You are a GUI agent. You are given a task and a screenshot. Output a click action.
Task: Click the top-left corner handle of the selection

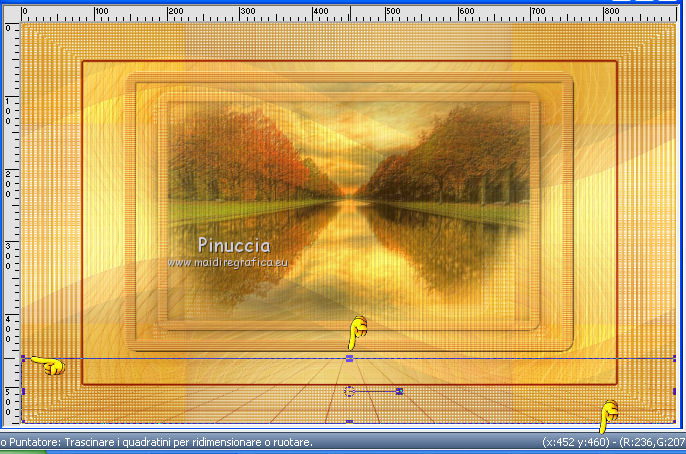[23, 358]
